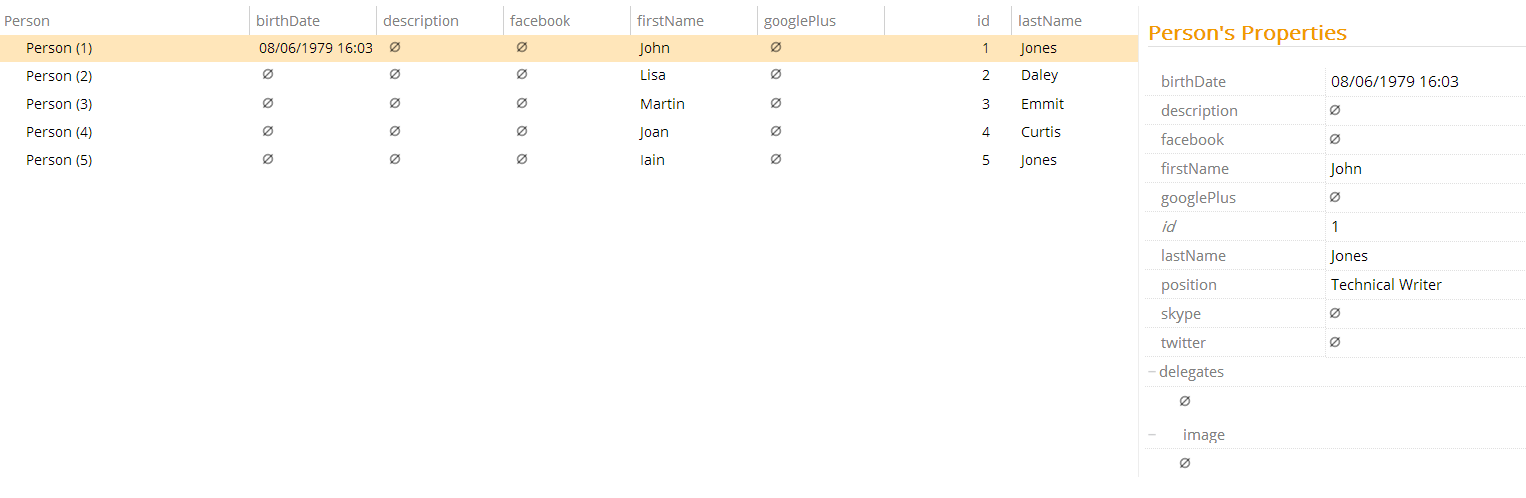Select the Person (3) row
1526x498 pixels.
[59, 104]
